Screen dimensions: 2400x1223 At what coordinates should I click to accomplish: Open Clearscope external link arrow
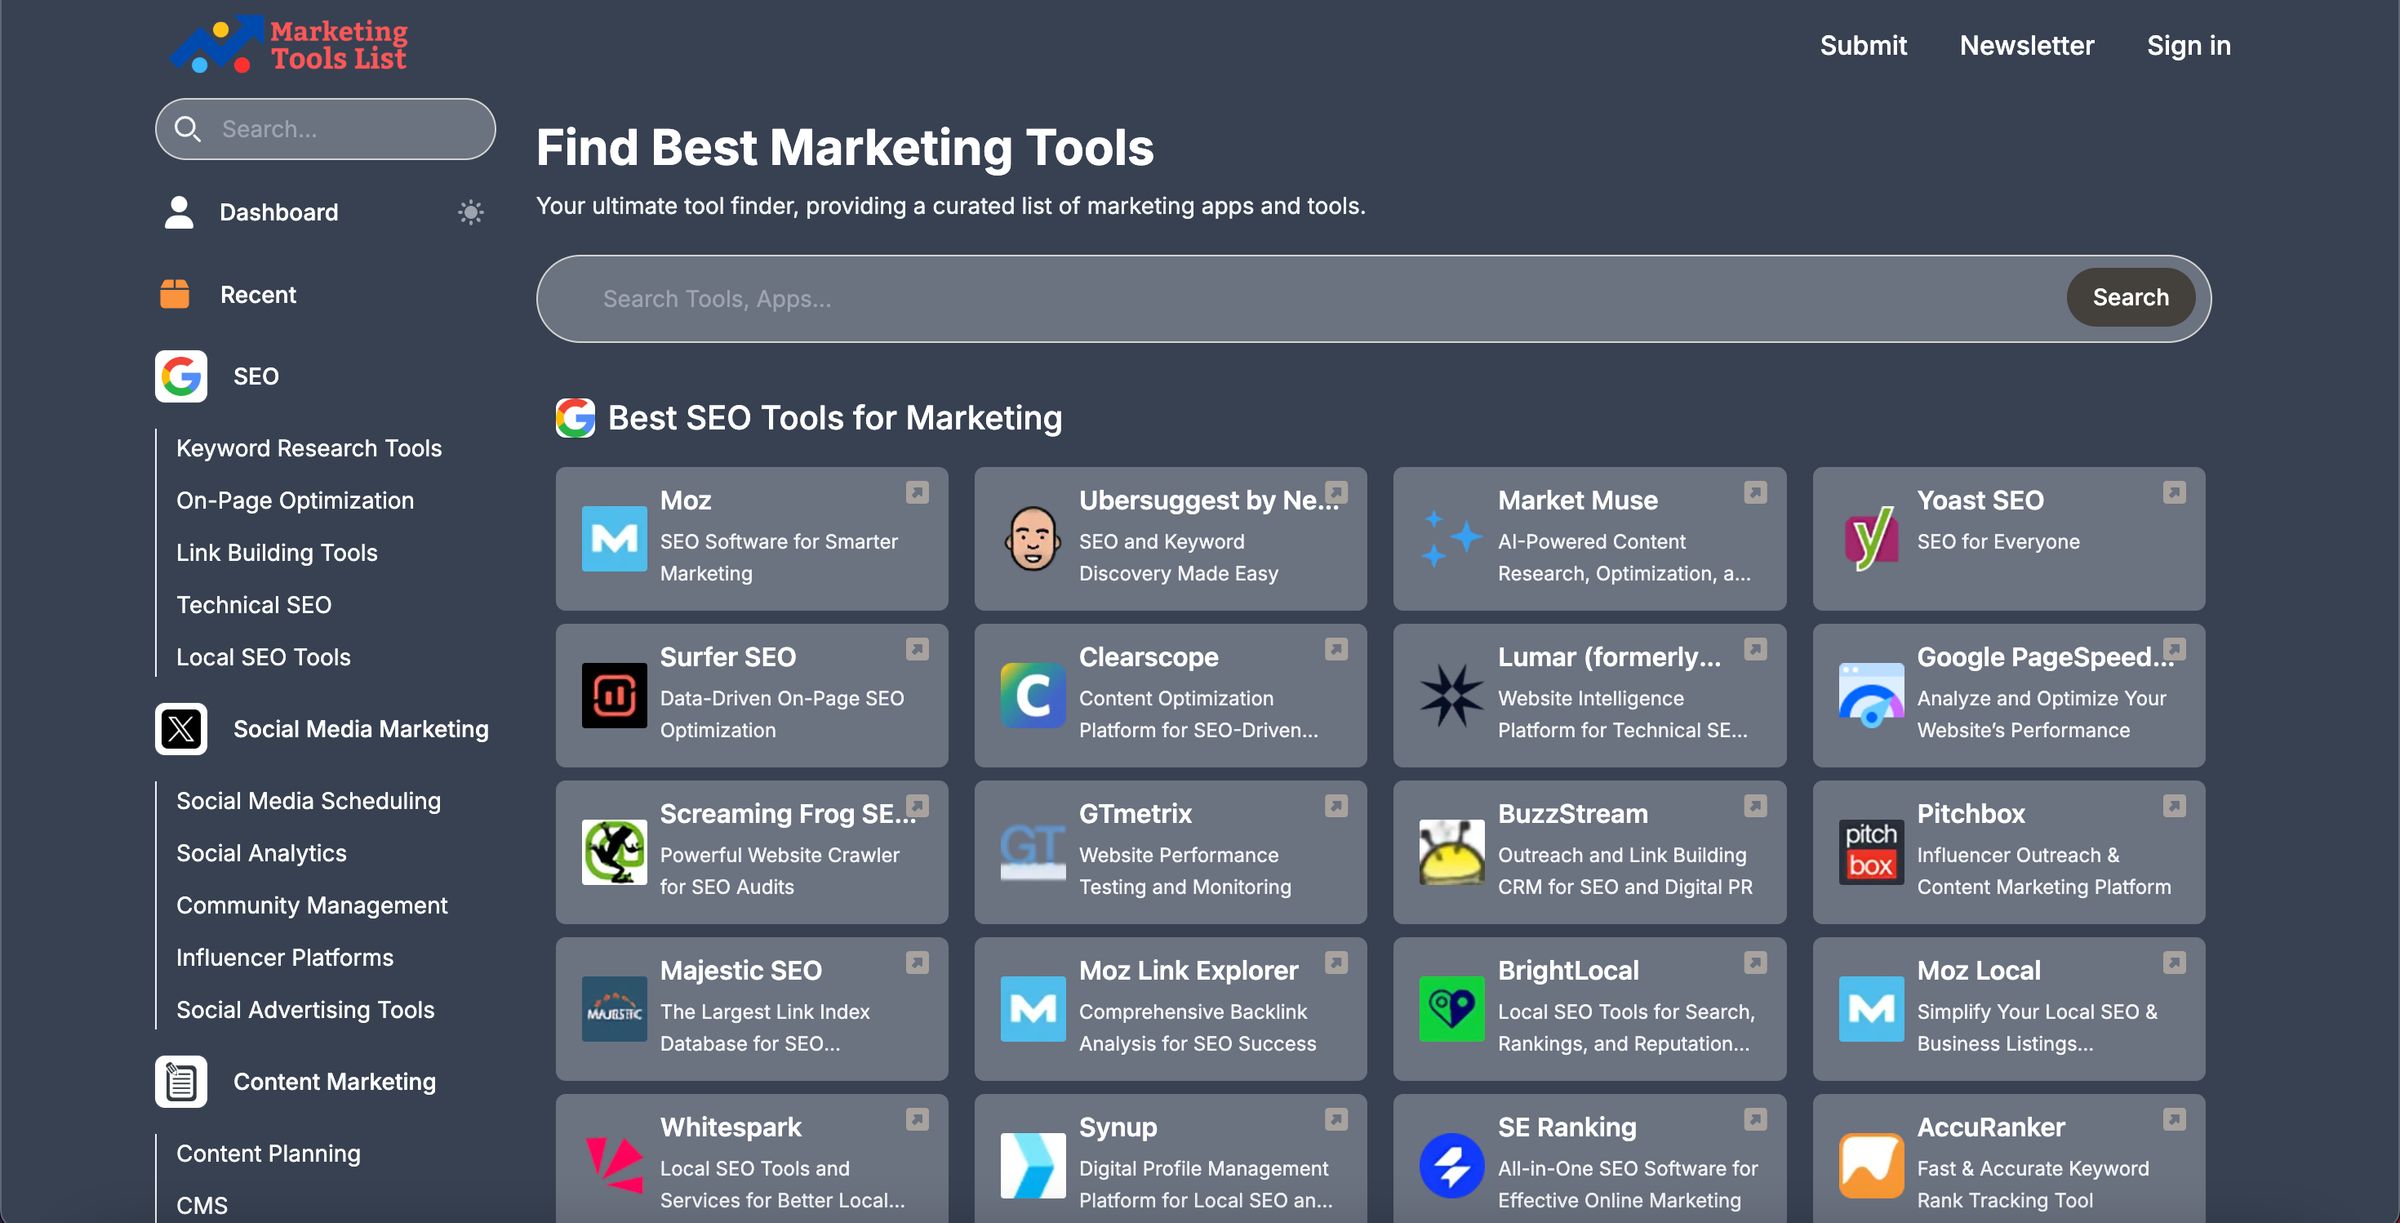(x=1336, y=649)
